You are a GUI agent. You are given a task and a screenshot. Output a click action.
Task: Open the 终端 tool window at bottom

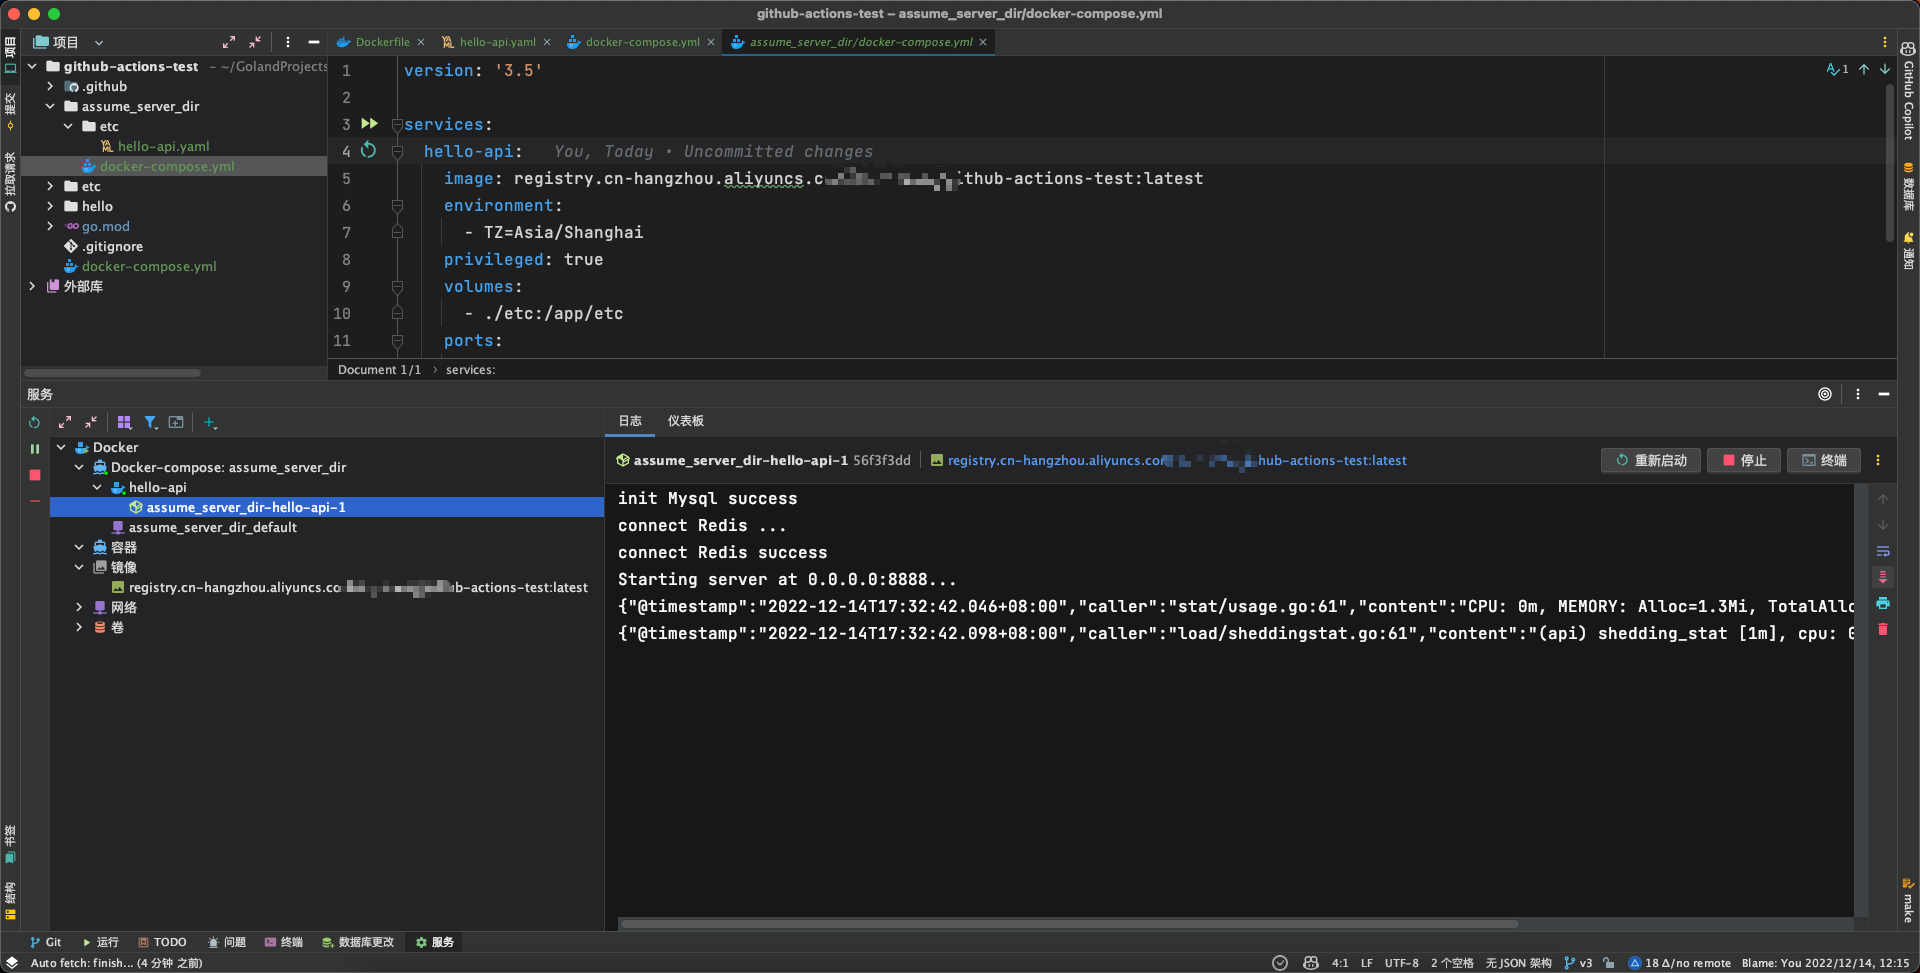(x=283, y=942)
